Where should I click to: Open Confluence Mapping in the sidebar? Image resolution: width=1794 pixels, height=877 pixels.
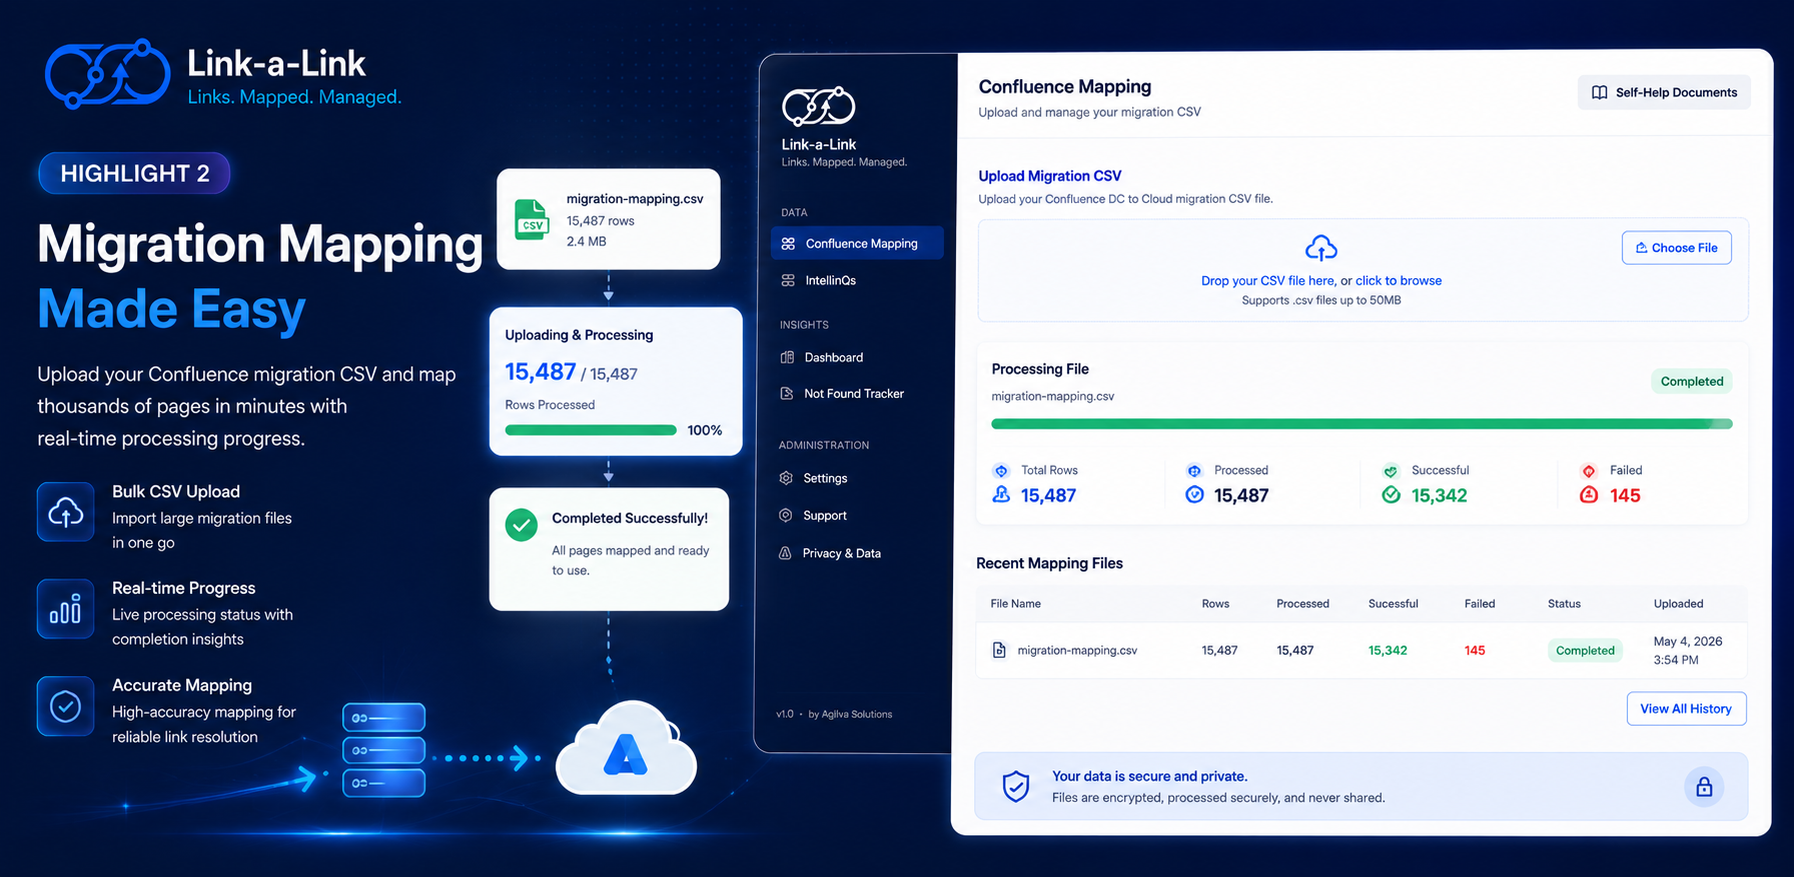tap(857, 243)
